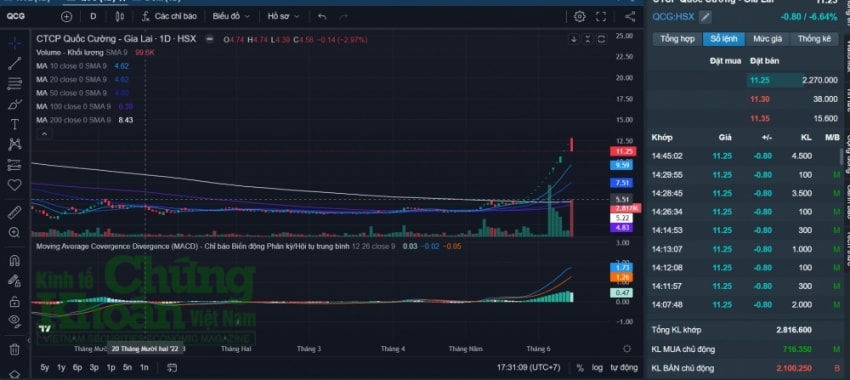The width and height of the screenshot is (850, 380).
Task: Open Các chỉ báo indicators
Action: 169,16
